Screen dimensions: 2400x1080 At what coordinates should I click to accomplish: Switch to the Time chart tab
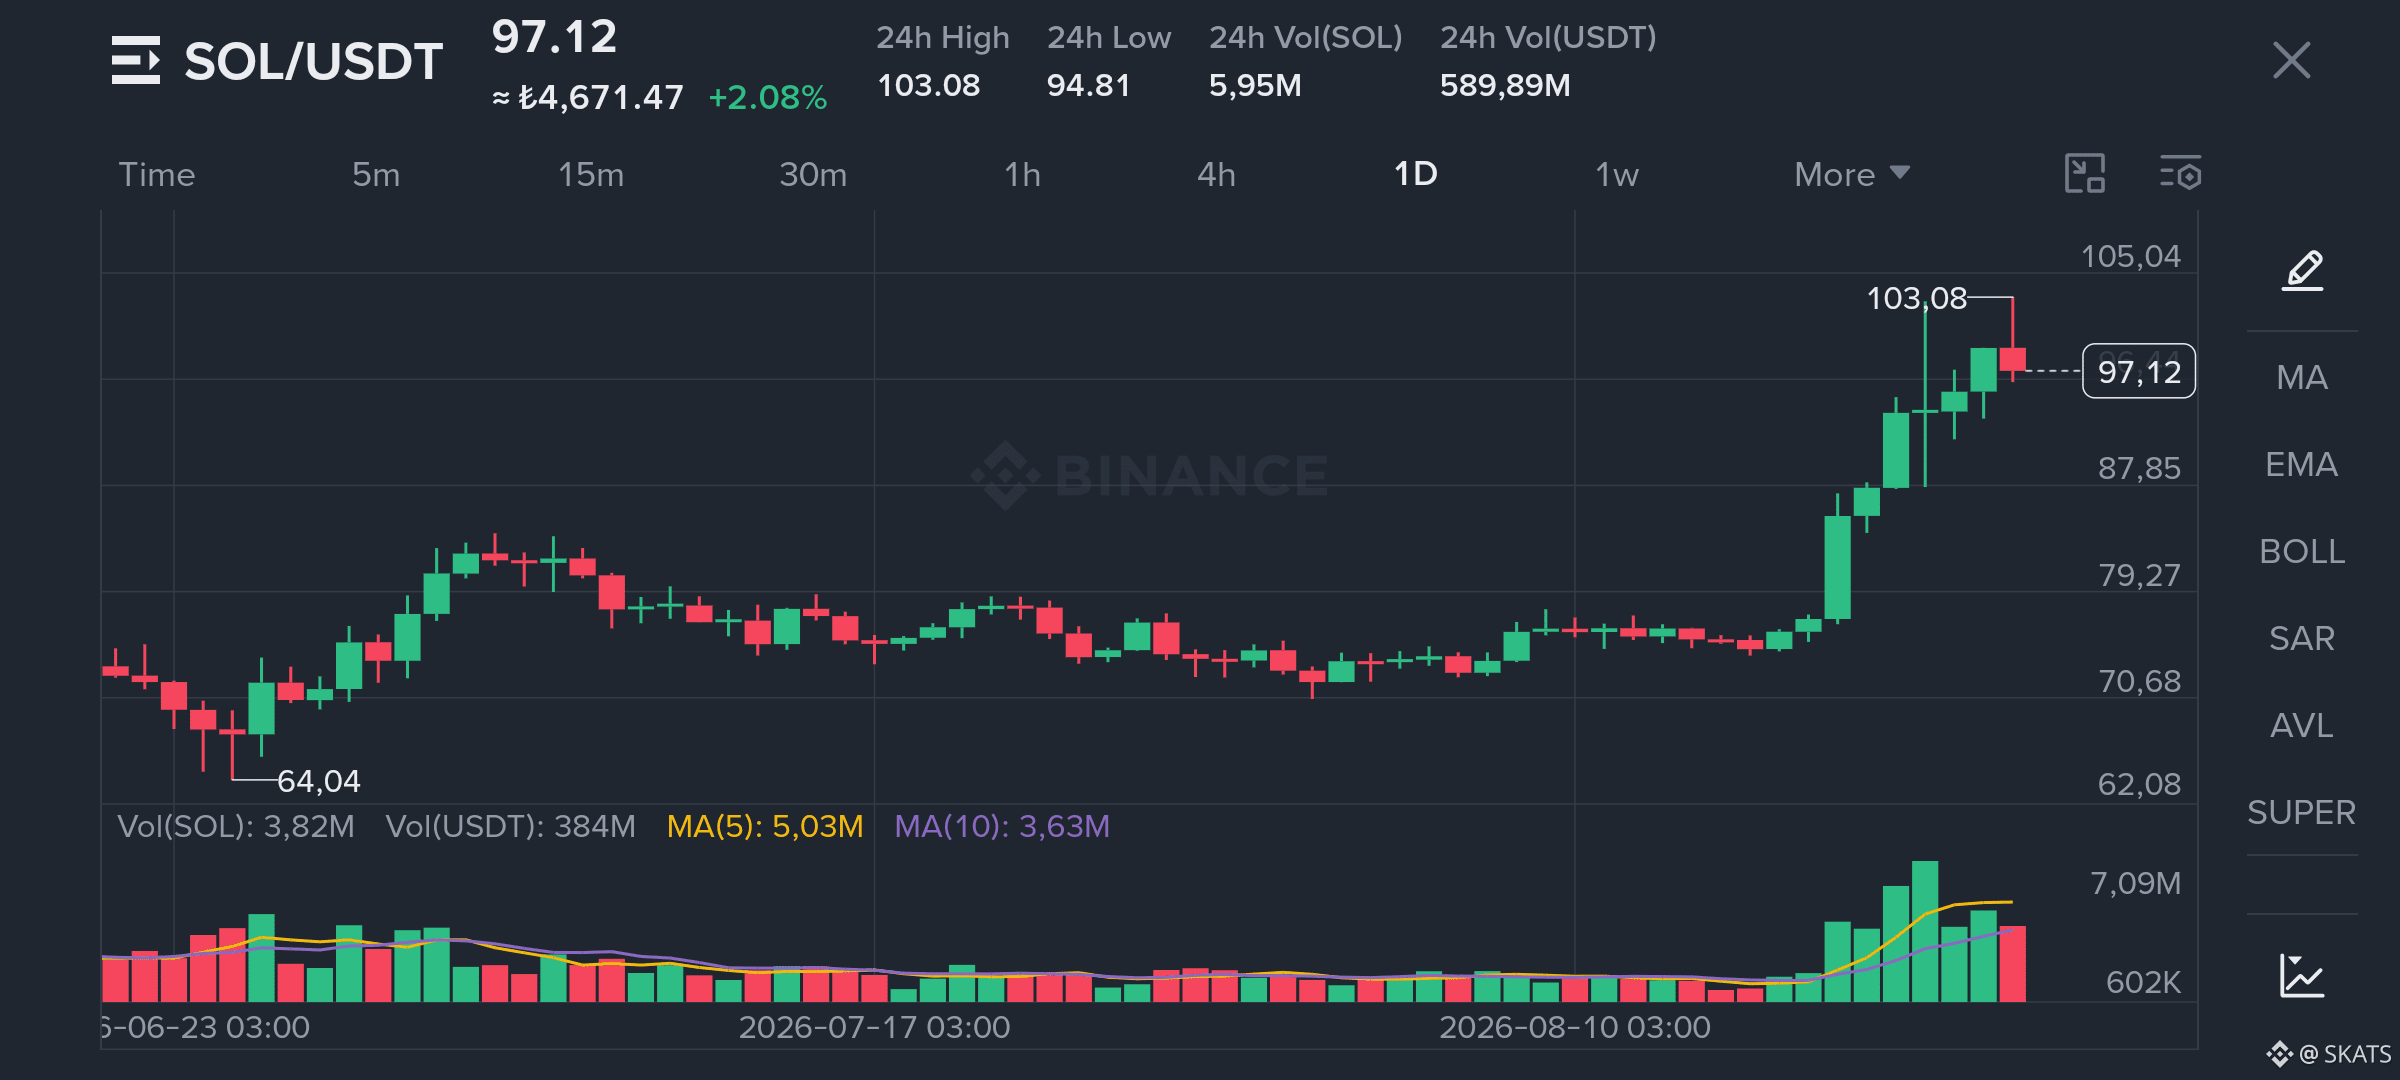click(x=157, y=174)
